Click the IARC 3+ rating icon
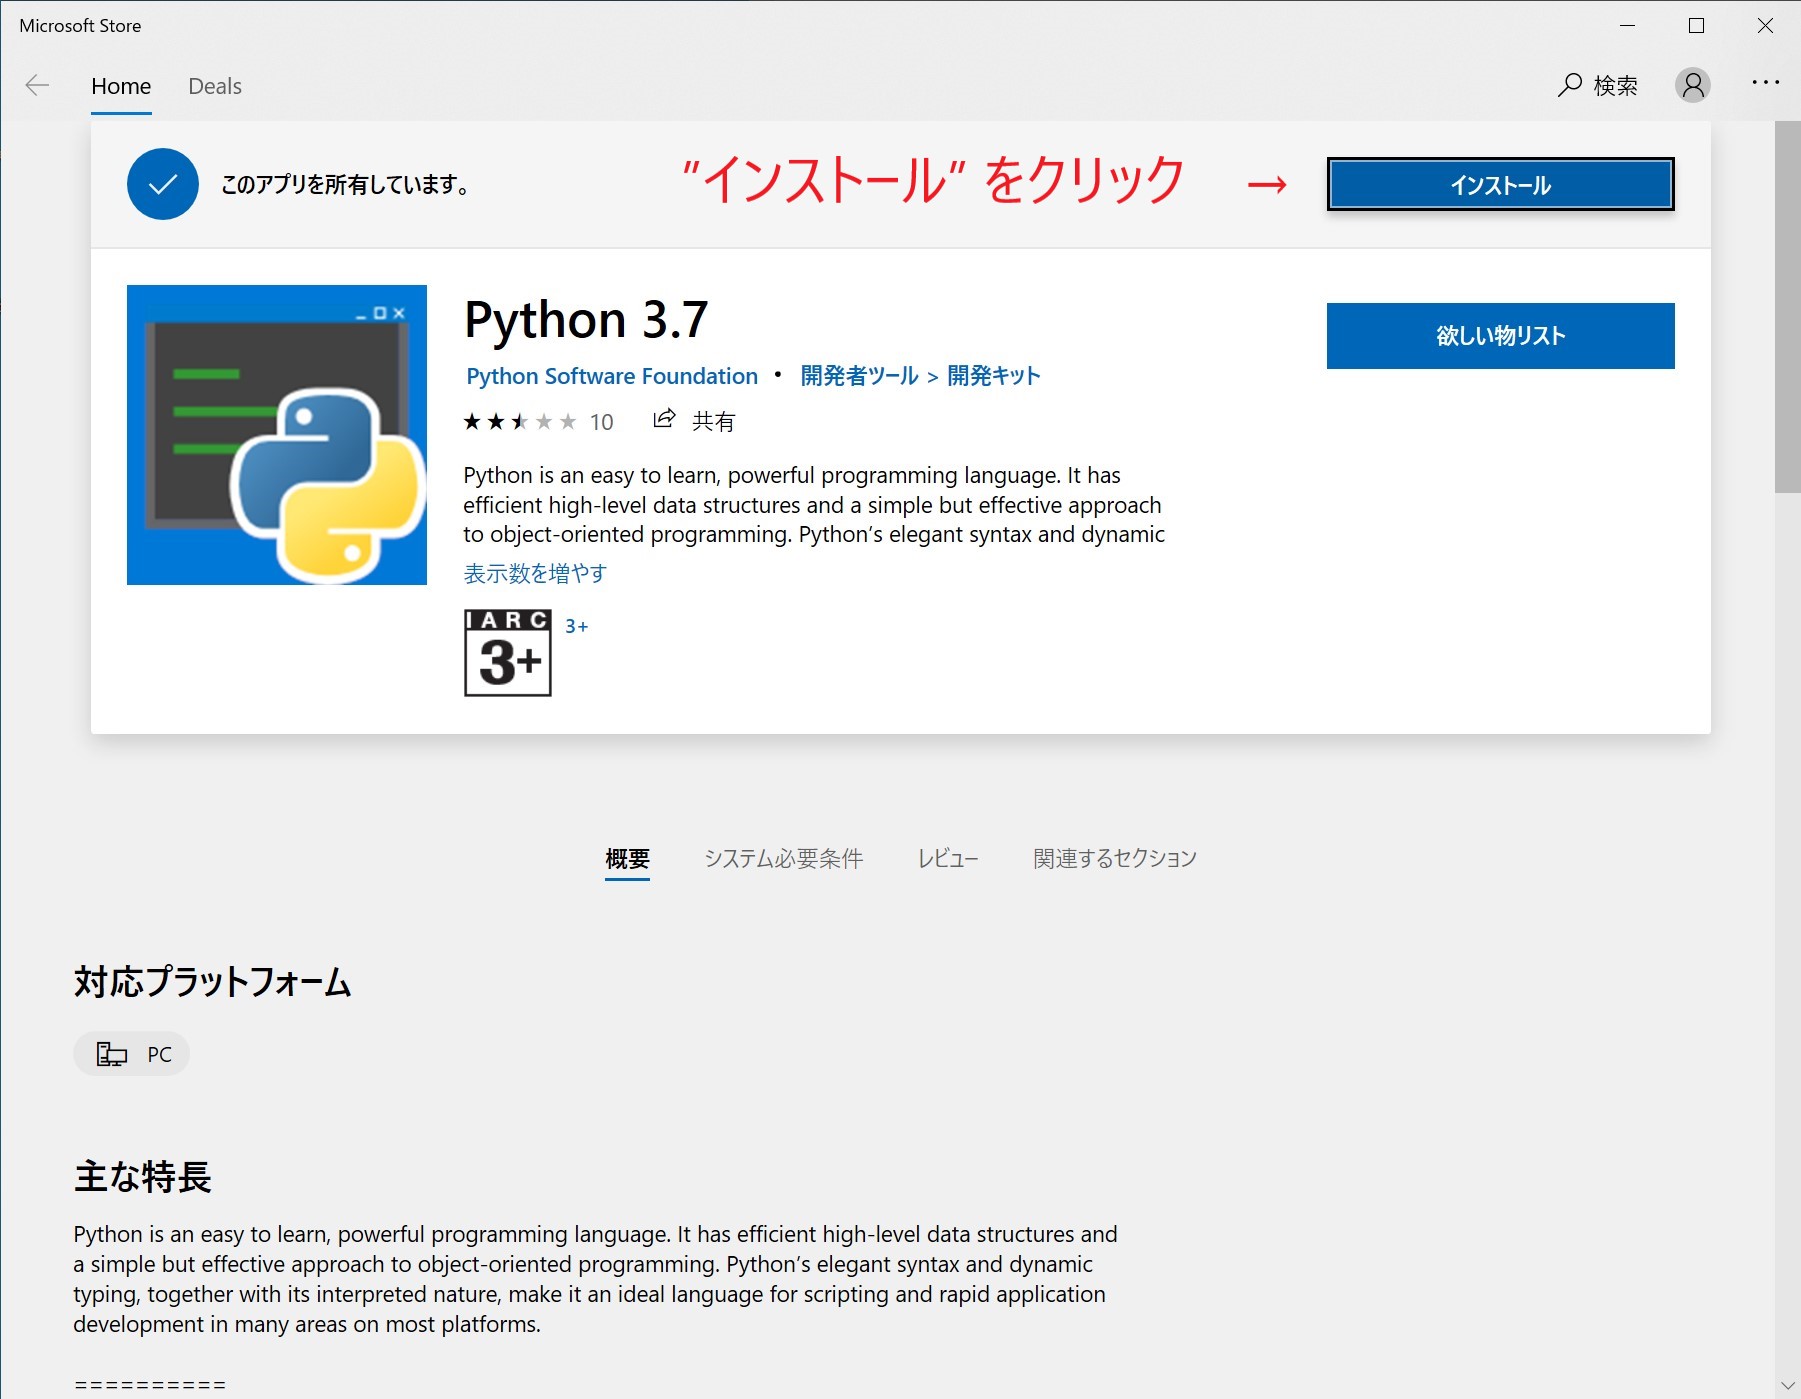 [x=507, y=652]
